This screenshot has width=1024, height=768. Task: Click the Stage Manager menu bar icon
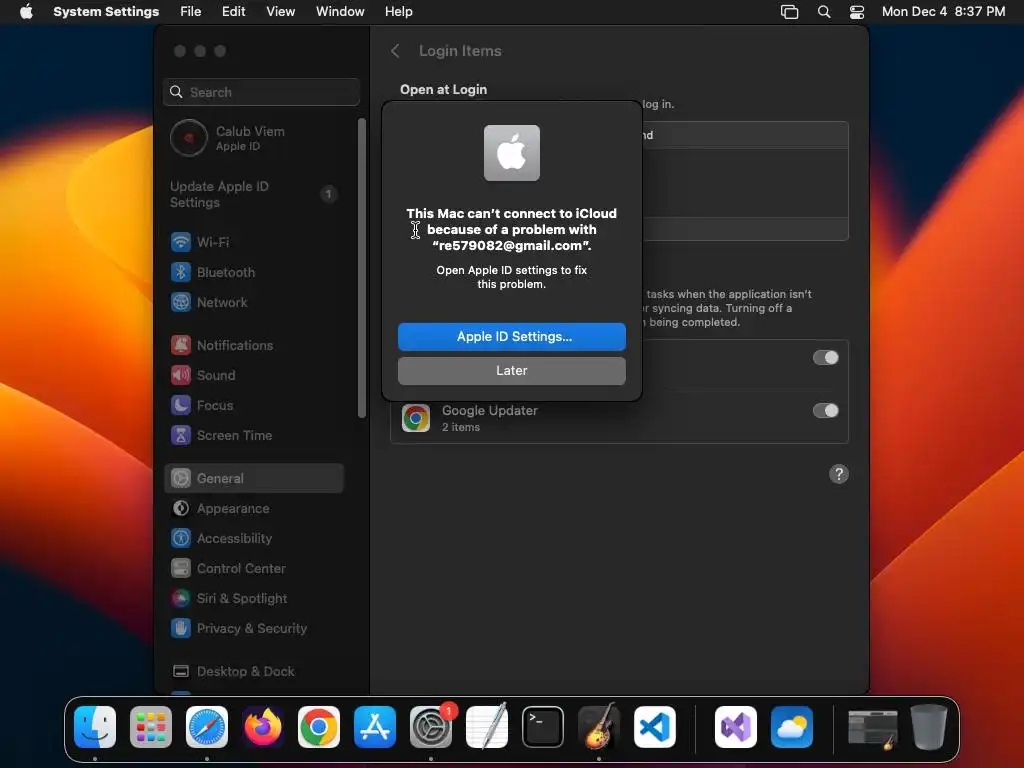pyautogui.click(x=790, y=12)
